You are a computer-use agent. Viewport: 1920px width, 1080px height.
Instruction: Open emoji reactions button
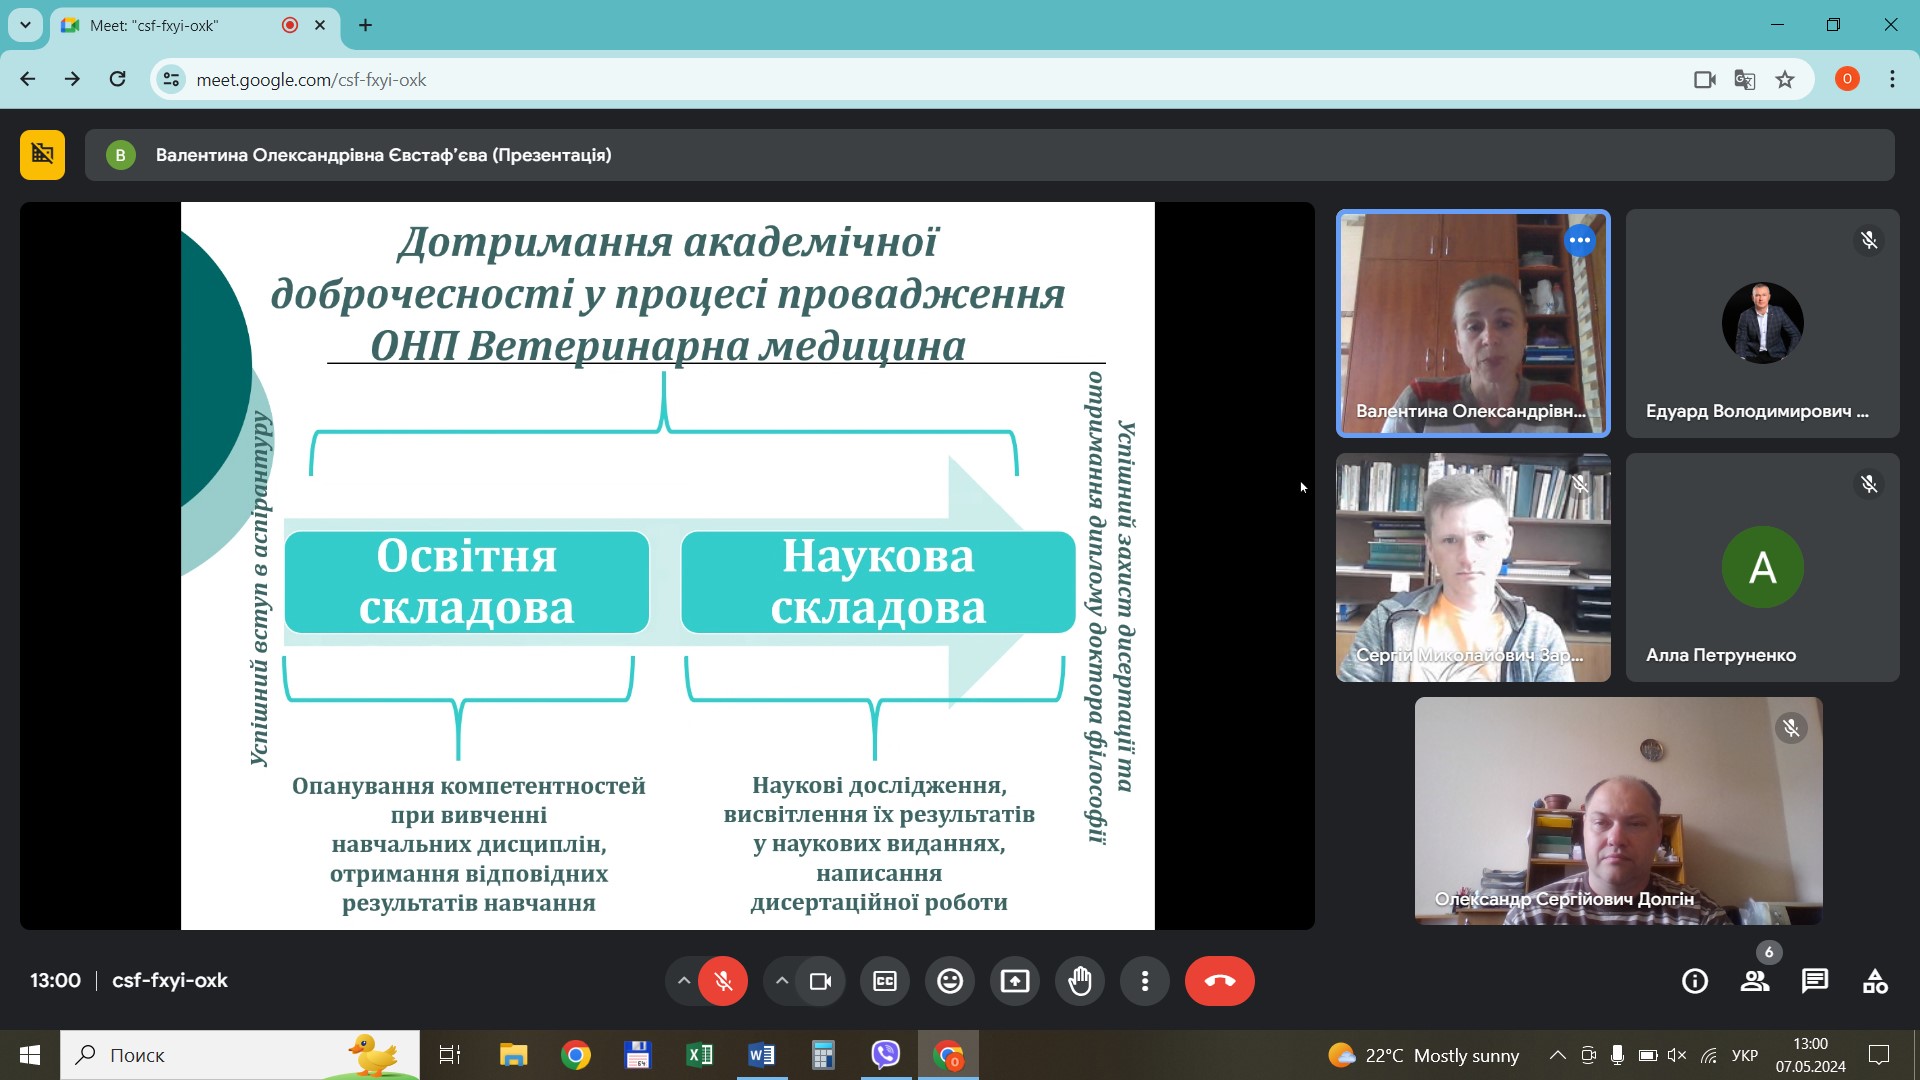pos(950,981)
